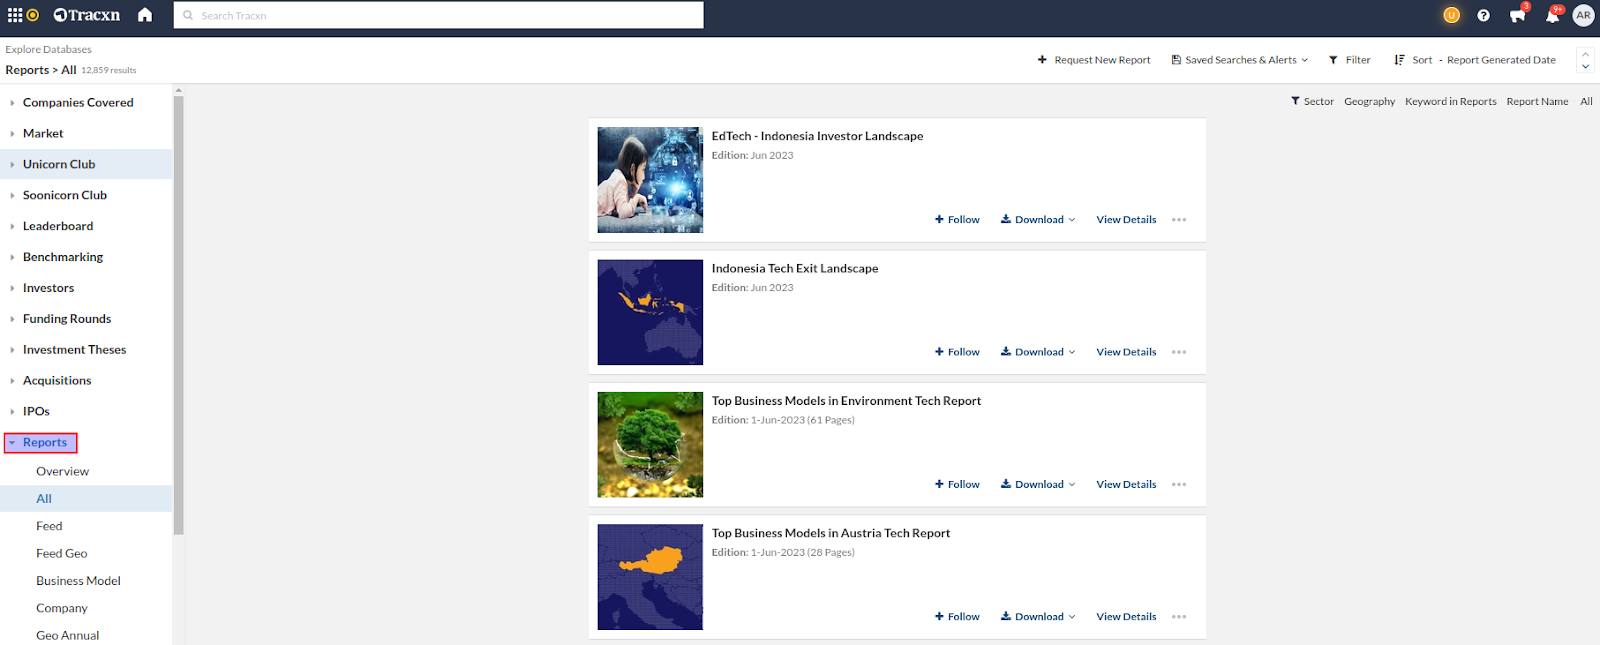
Task: Open the notifications bell icon
Action: coord(1552,16)
